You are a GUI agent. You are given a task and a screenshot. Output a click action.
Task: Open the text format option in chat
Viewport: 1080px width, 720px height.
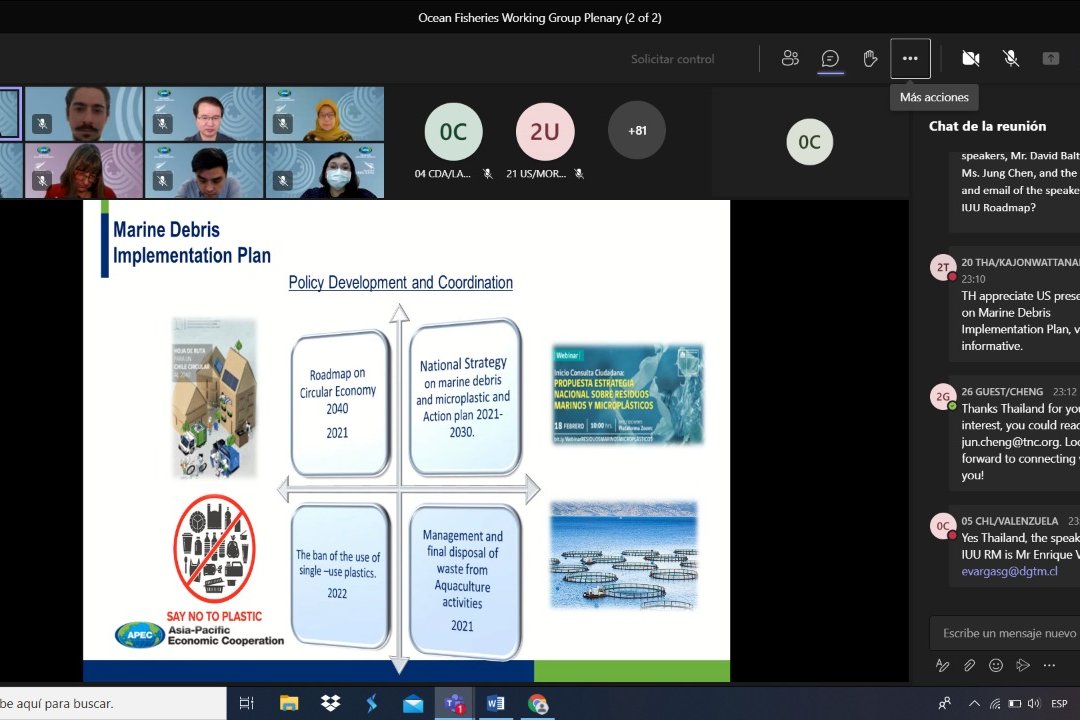tap(942, 665)
